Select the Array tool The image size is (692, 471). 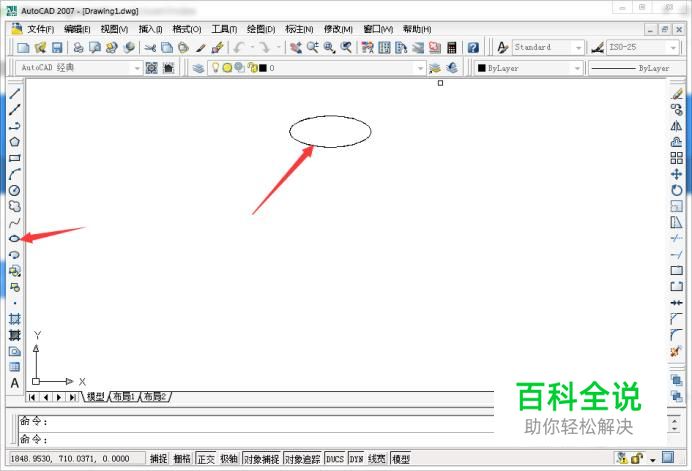pos(677,158)
